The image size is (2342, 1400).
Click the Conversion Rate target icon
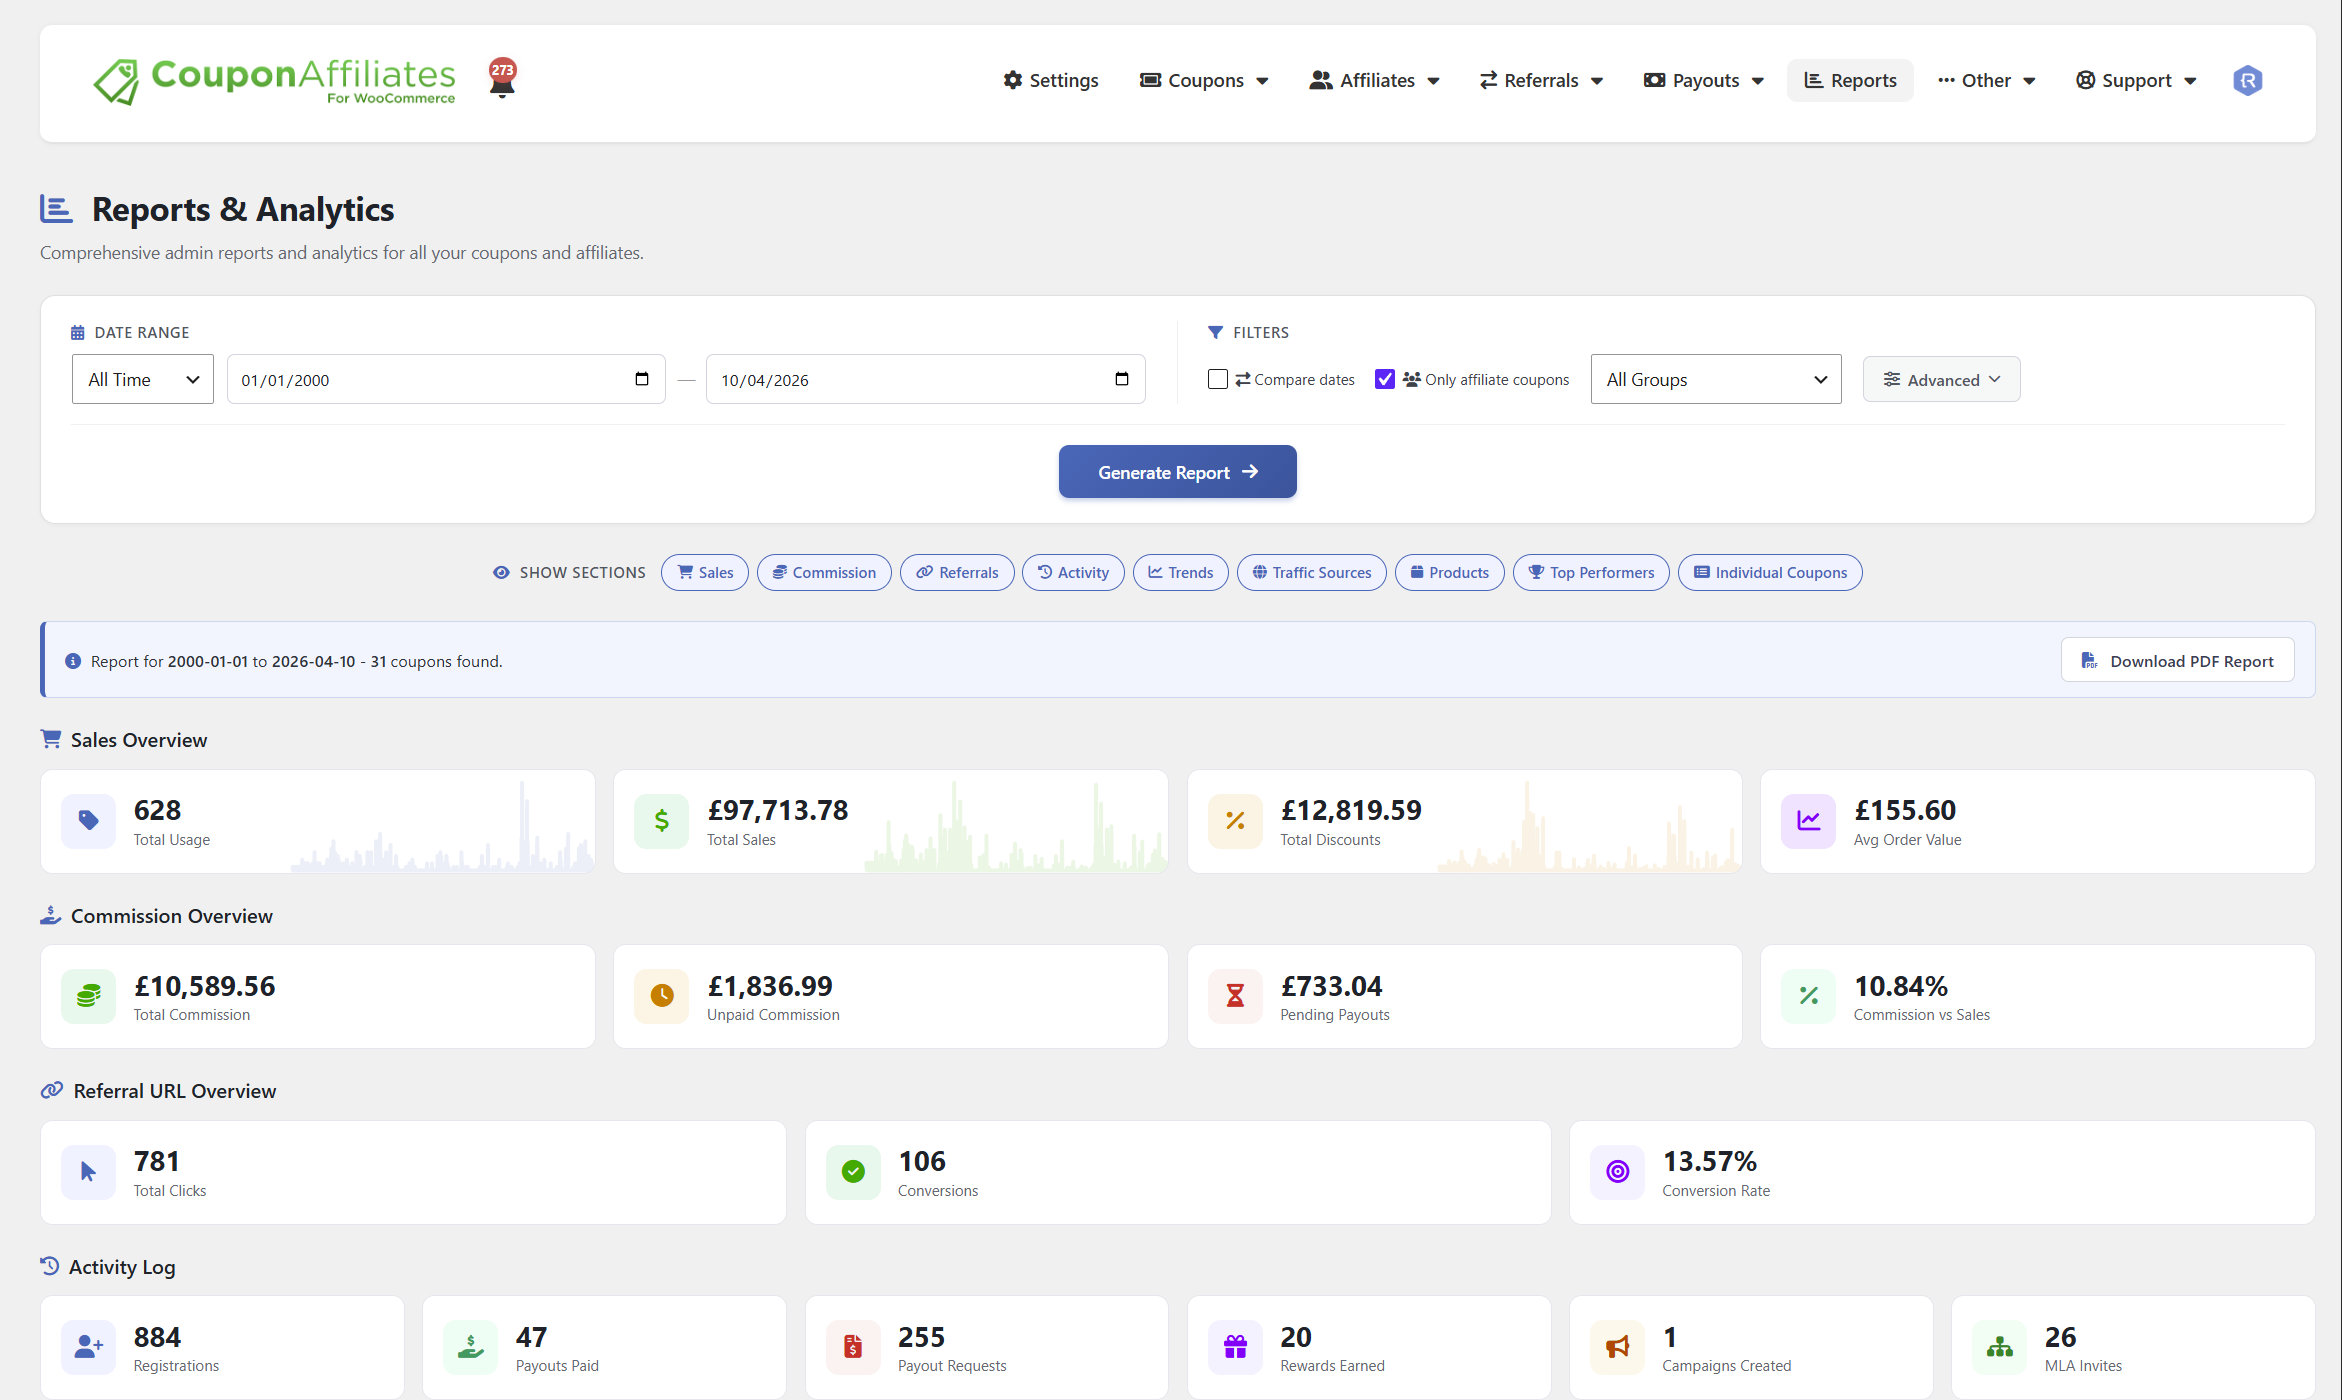click(1617, 1172)
